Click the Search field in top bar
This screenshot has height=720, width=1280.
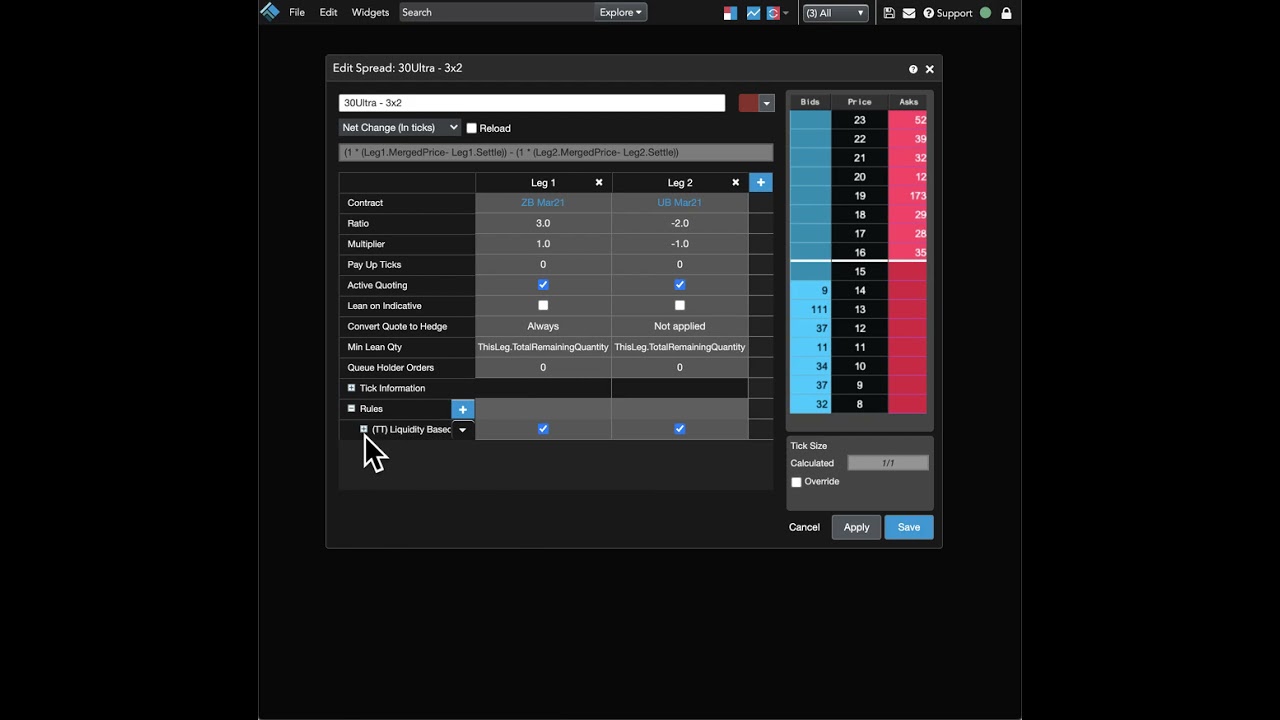coord(496,12)
